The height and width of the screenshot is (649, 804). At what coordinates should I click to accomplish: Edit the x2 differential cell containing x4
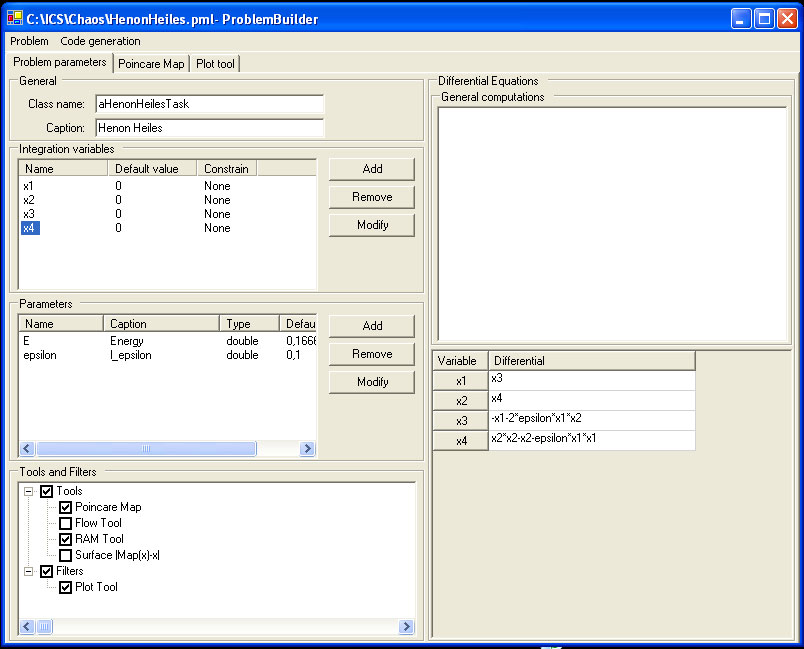tap(592, 400)
